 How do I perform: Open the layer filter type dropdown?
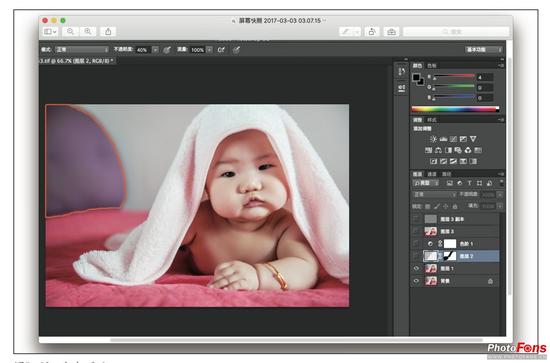[x=425, y=183]
